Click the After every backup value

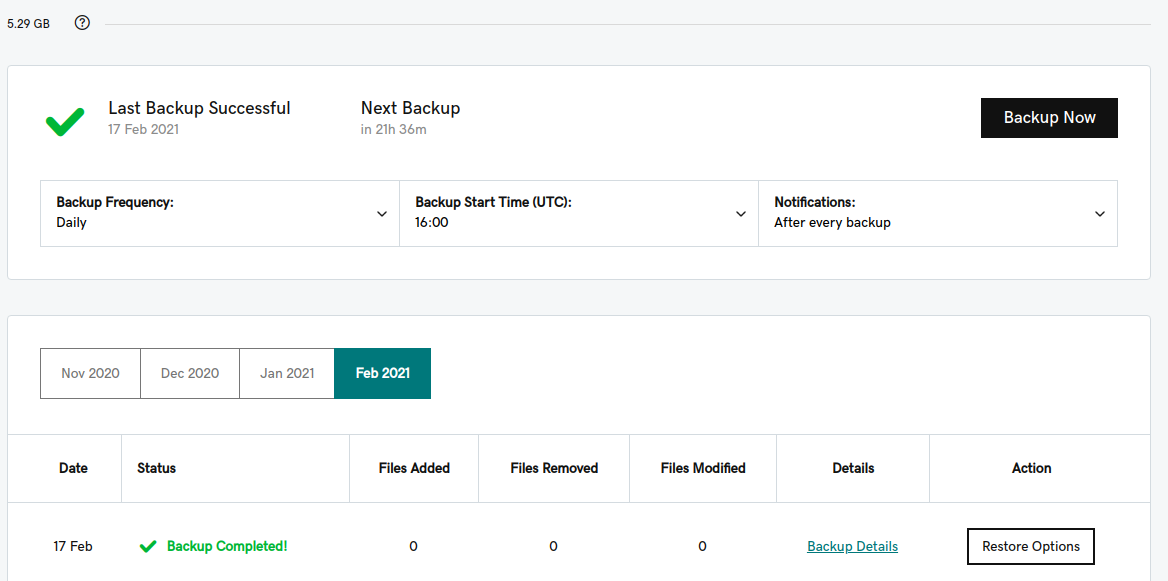coord(832,222)
